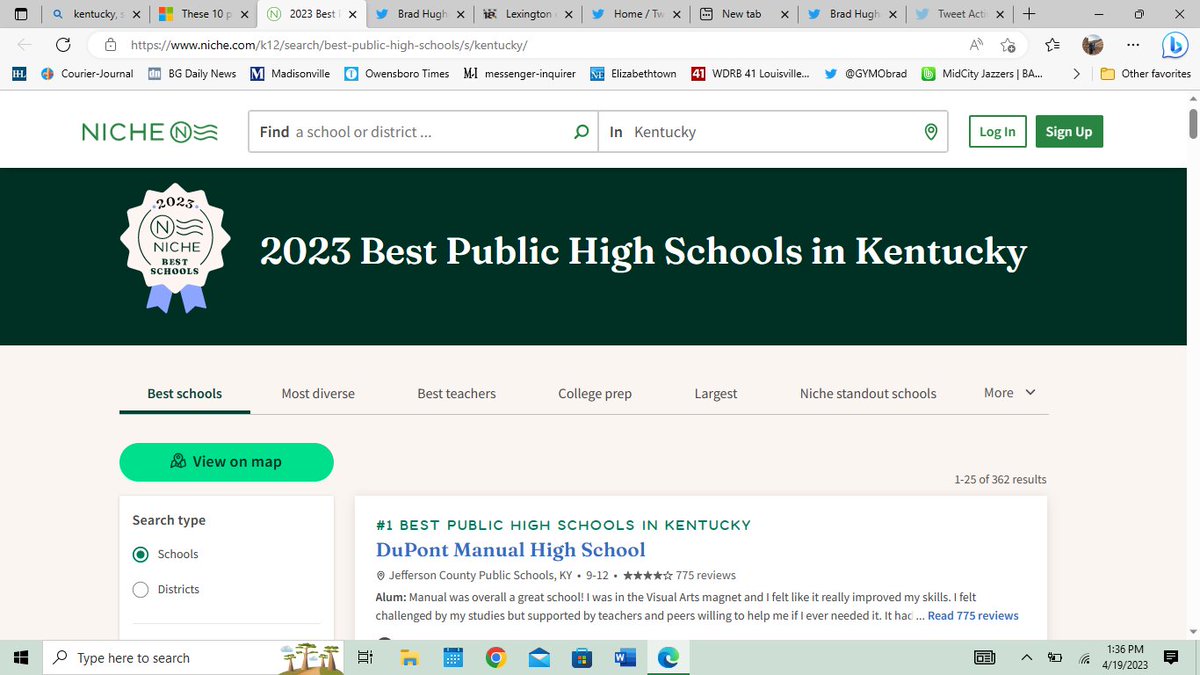
Task: Expand the More ranking tabs dropdown
Action: [x=1010, y=393]
